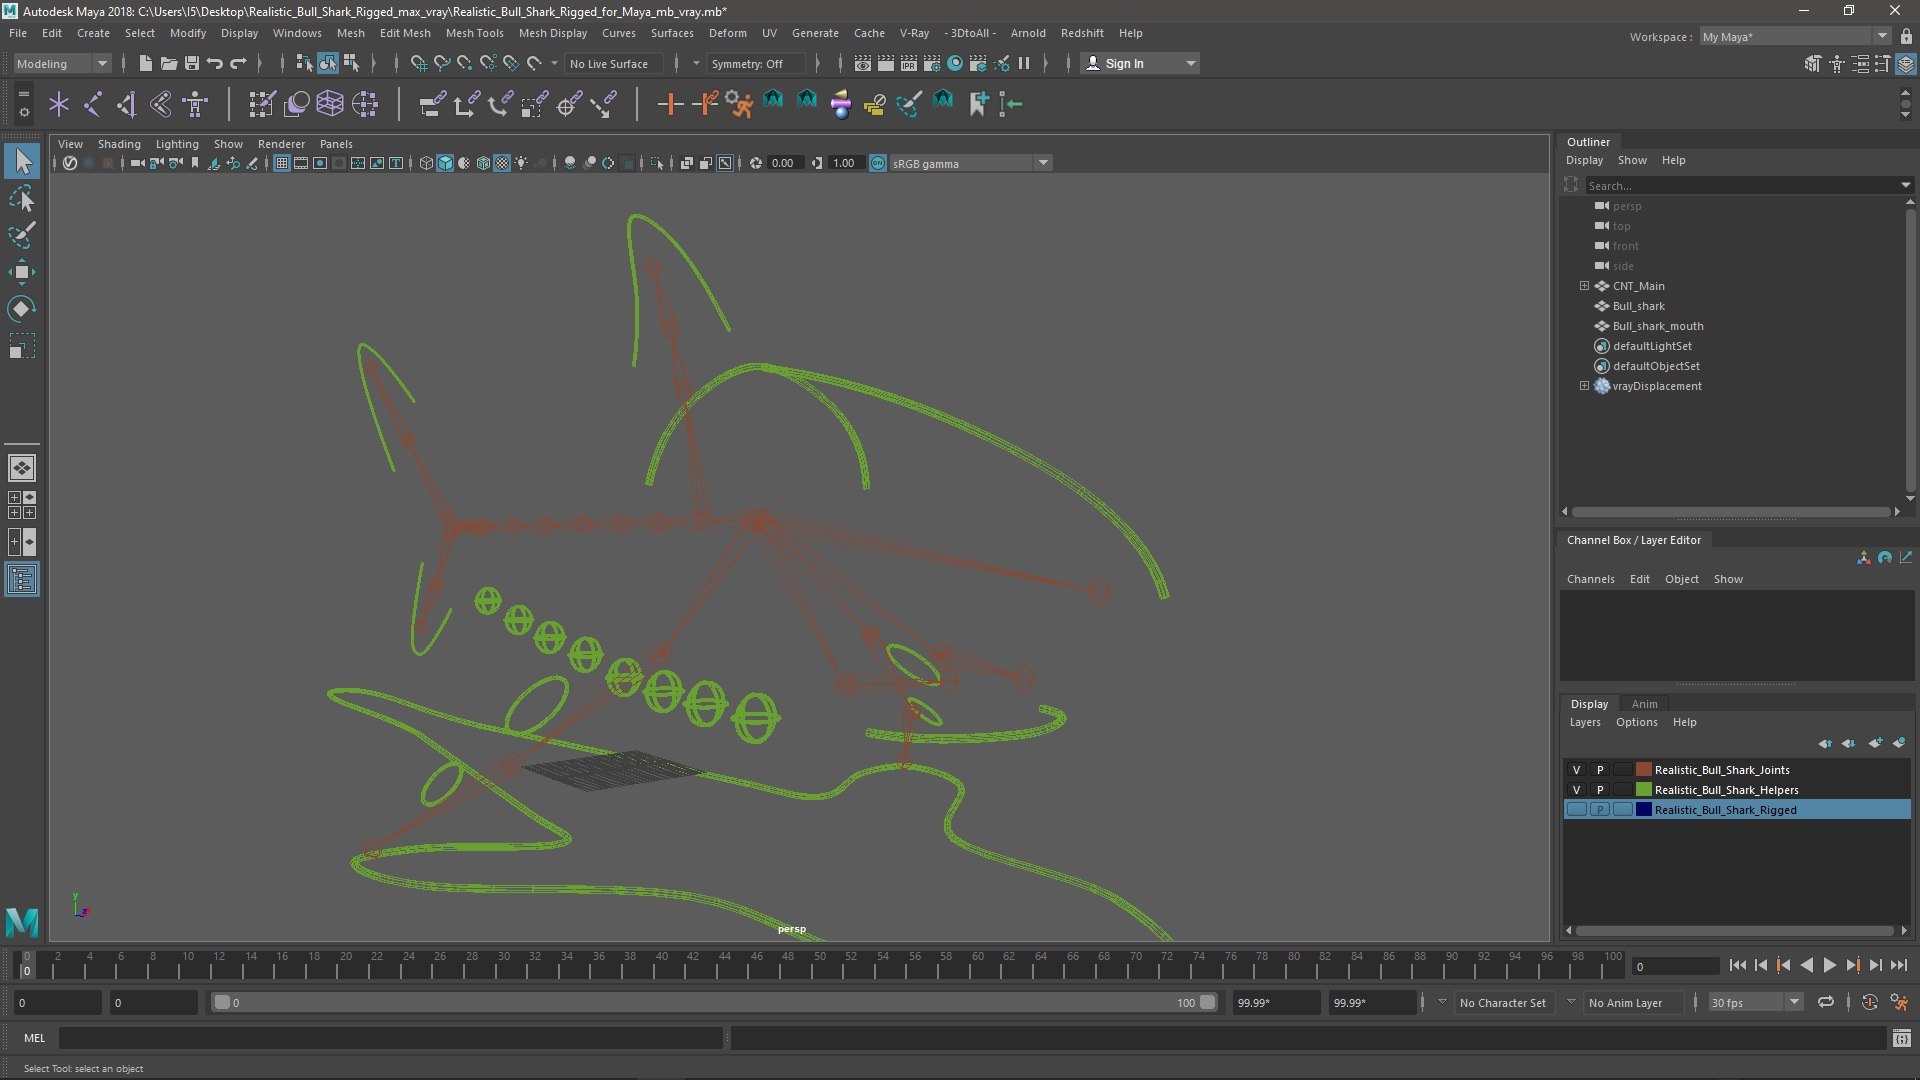Toggle playback P for Joints layer
Viewport: 1920px width, 1080px height.
coord(1600,770)
